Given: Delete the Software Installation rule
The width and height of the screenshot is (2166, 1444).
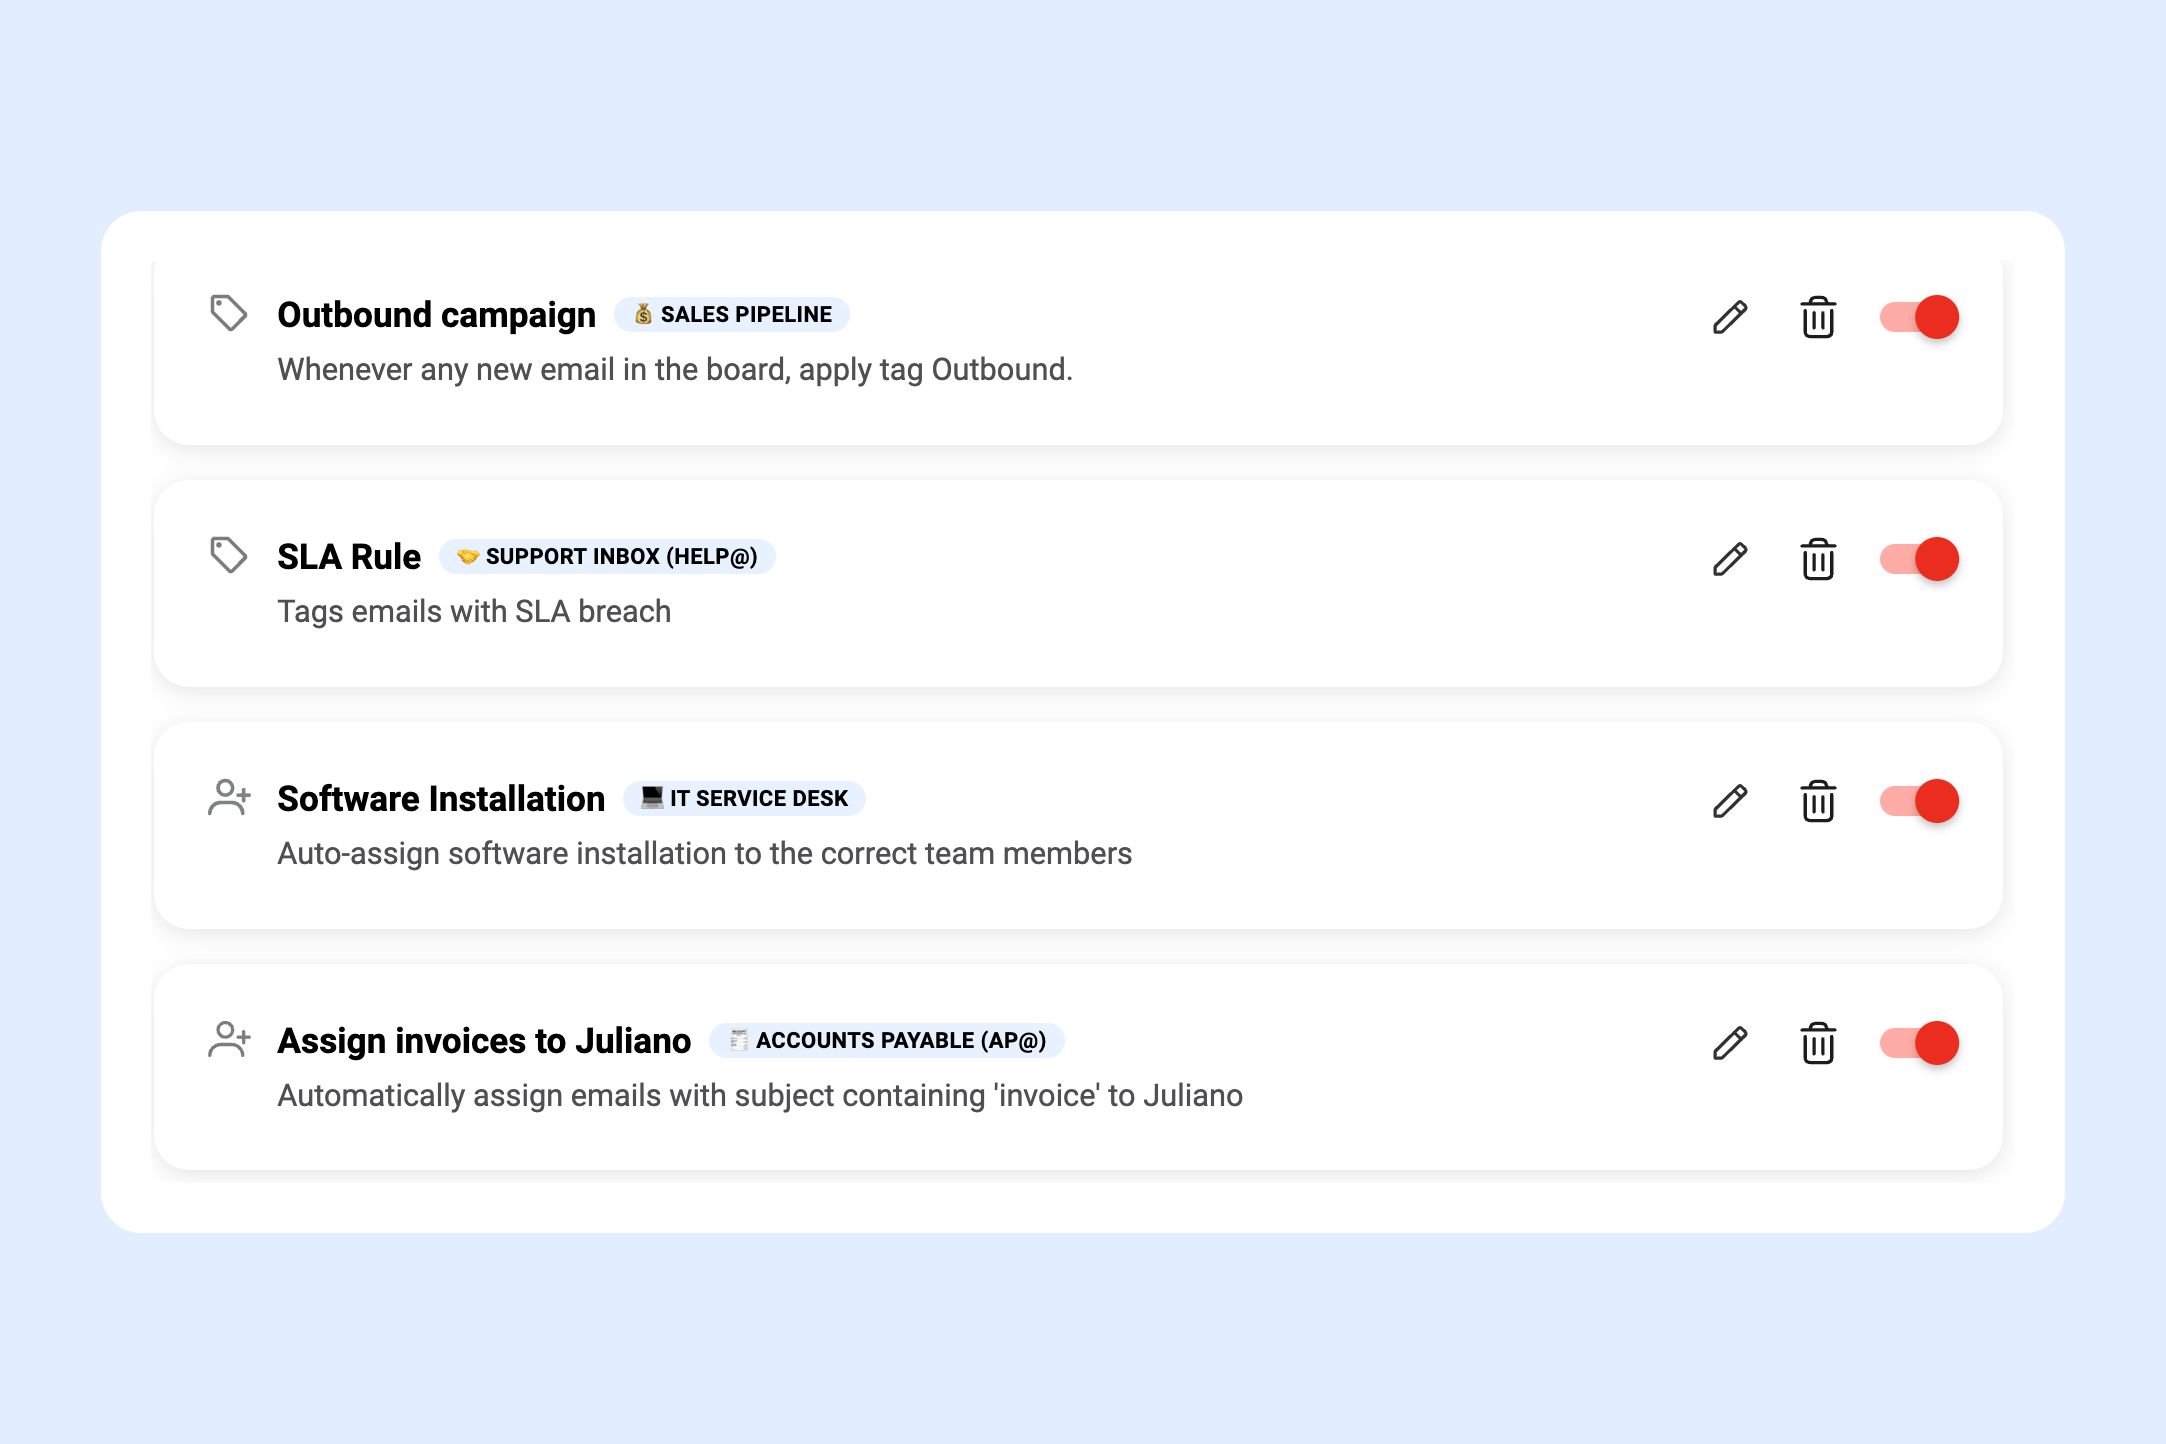Looking at the screenshot, I should point(1818,801).
